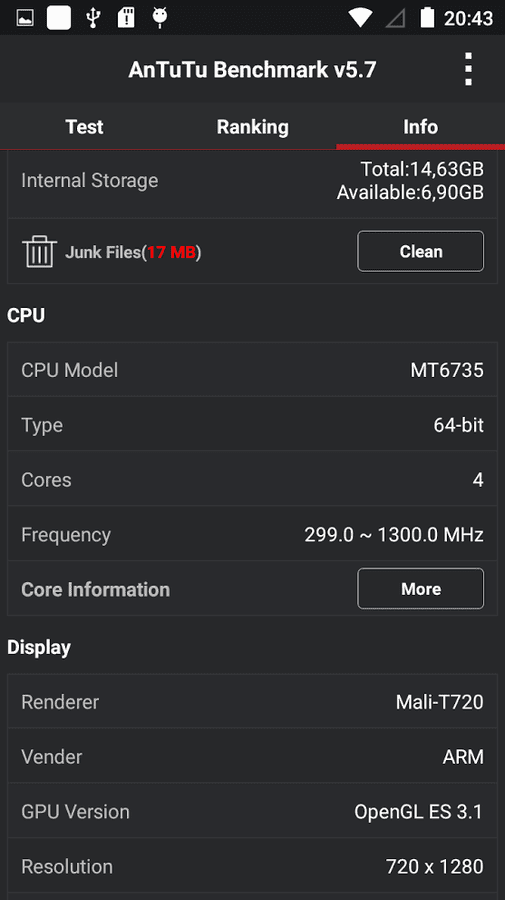Tap the Android debug status icon
The width and height of the screenshot is (505, 900).
tap(160, 18)
